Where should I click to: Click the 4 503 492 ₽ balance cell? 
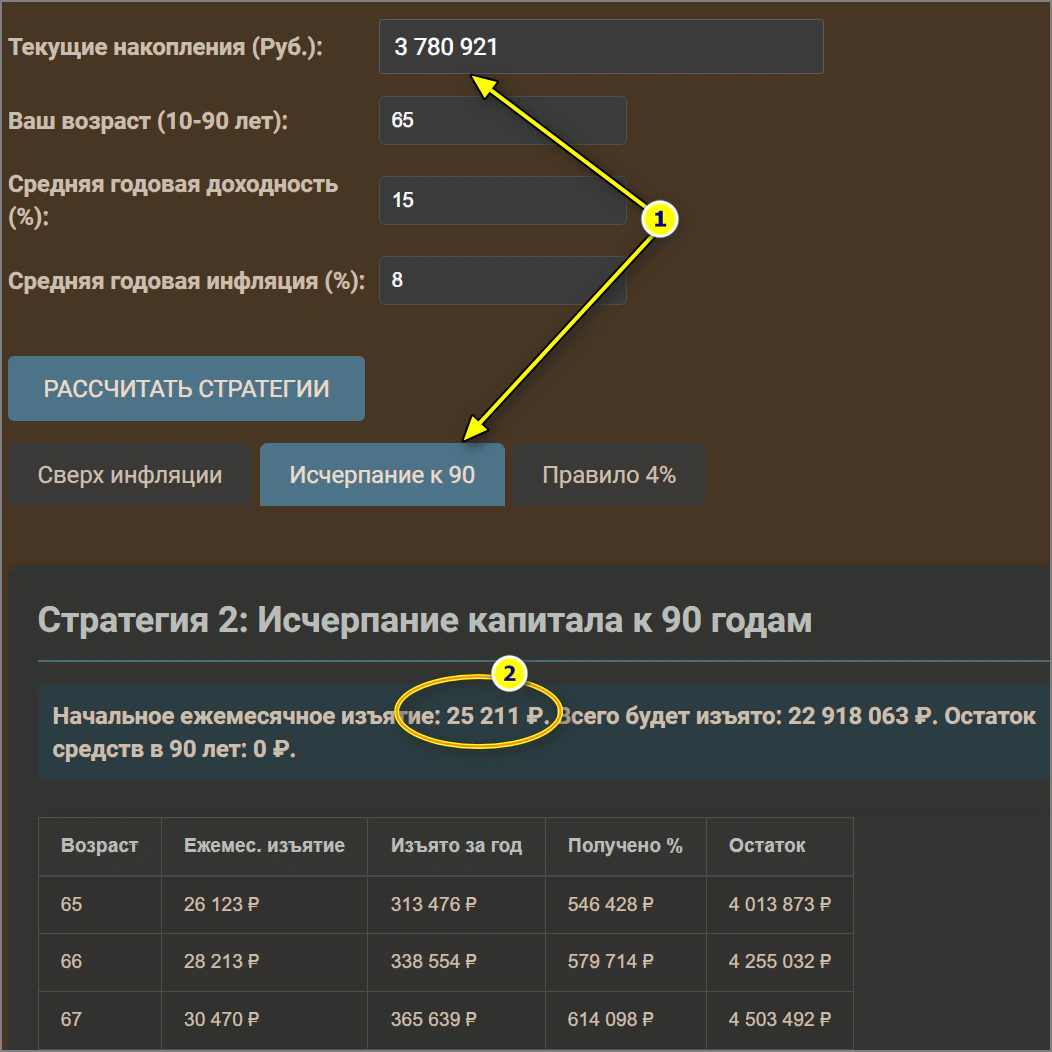coord(780,1020)
